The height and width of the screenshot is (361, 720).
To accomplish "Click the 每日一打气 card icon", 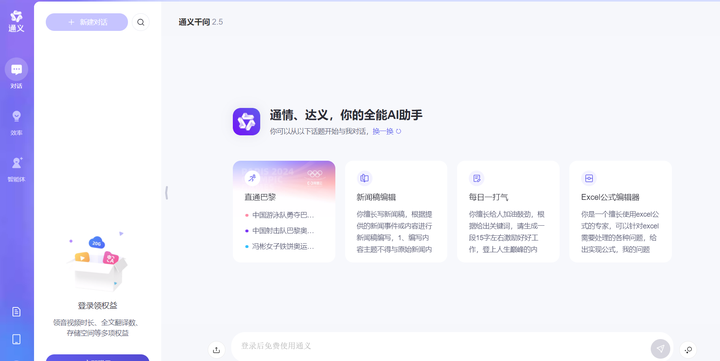I will click(476, 178).
